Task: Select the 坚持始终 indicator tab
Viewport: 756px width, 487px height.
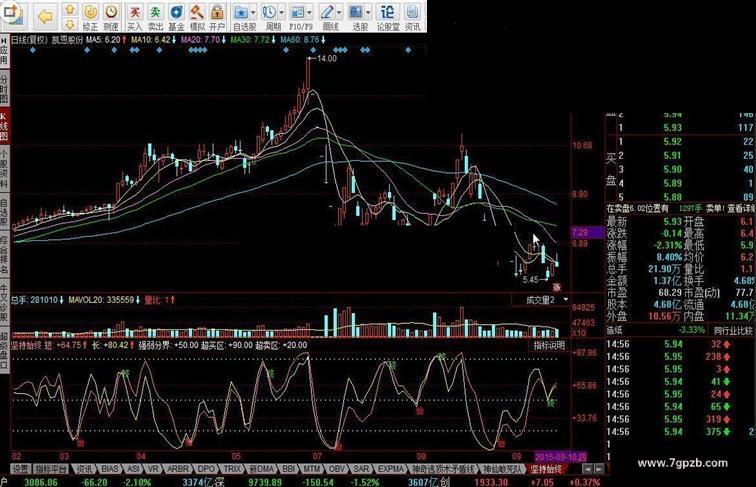Action: pyautogui.click(x=546, y=469)
